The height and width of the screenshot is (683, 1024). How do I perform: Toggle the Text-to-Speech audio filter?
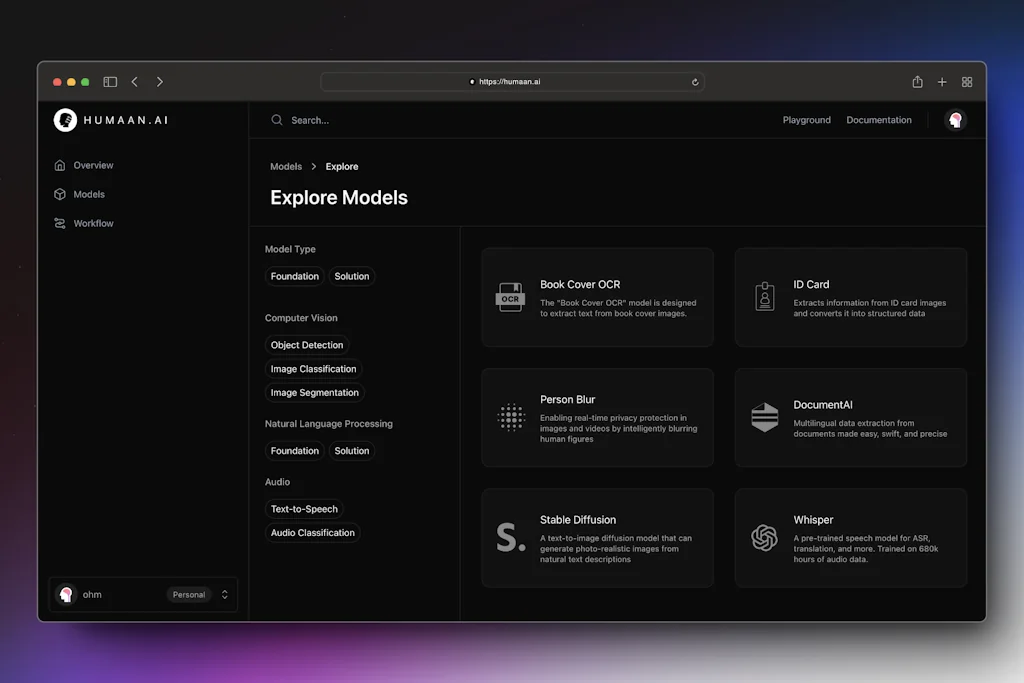(304, 509)
